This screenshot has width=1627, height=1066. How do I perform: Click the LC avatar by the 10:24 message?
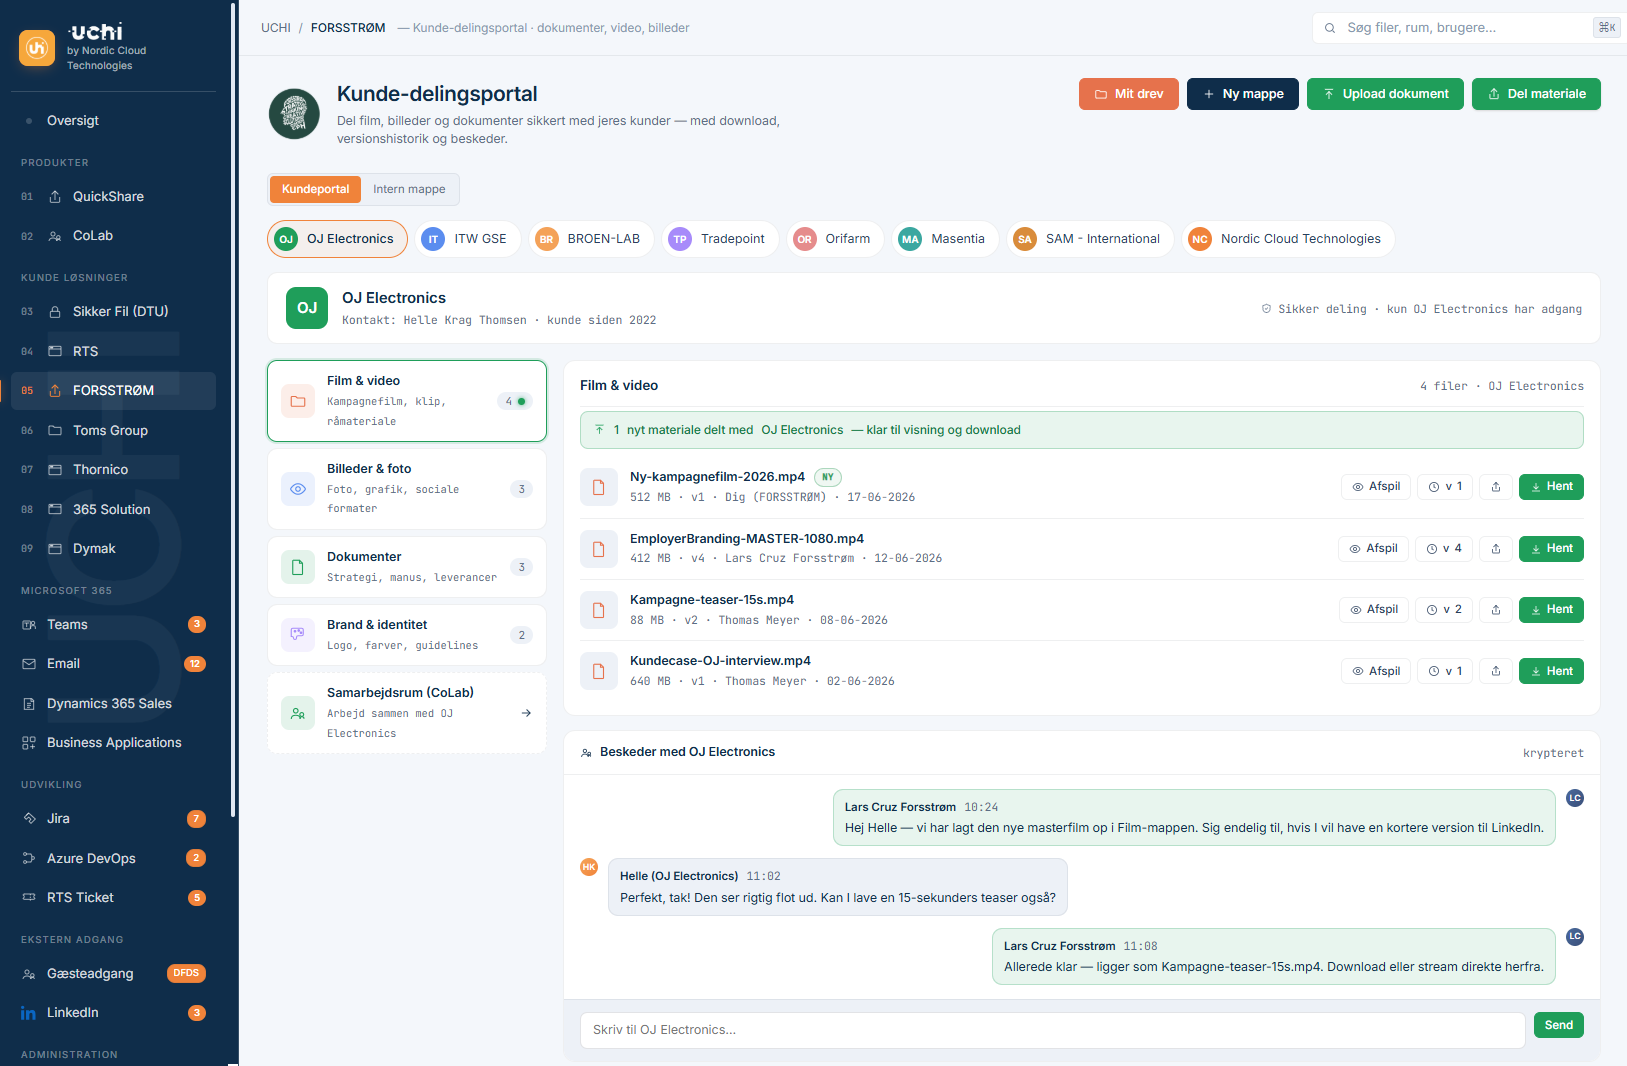pos(1575,798)
